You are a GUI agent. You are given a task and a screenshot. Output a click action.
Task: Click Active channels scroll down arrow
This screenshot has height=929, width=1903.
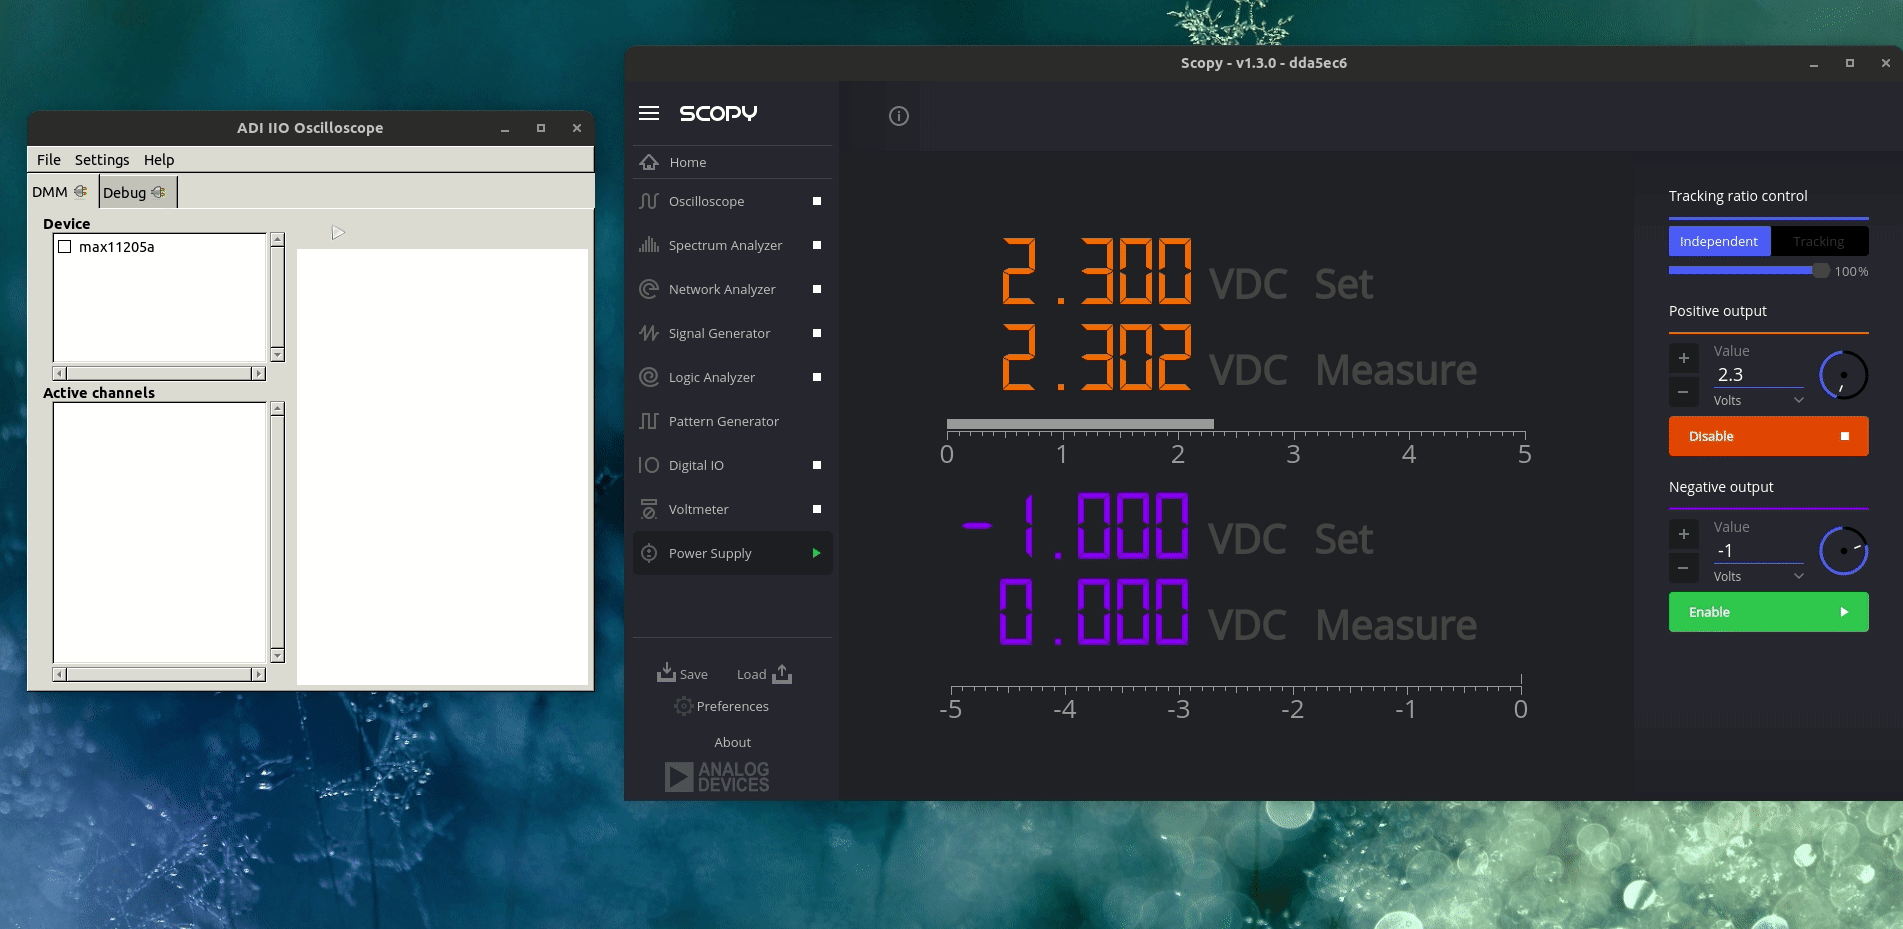[277, 656]
